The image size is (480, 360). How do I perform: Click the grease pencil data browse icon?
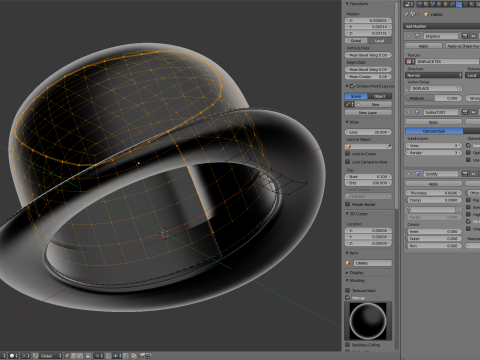click(x=349, y=104)
